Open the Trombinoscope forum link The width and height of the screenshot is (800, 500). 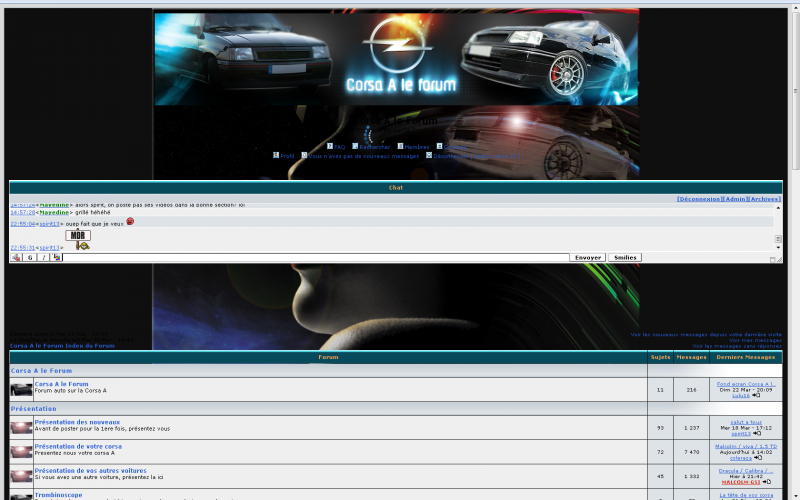58,495
